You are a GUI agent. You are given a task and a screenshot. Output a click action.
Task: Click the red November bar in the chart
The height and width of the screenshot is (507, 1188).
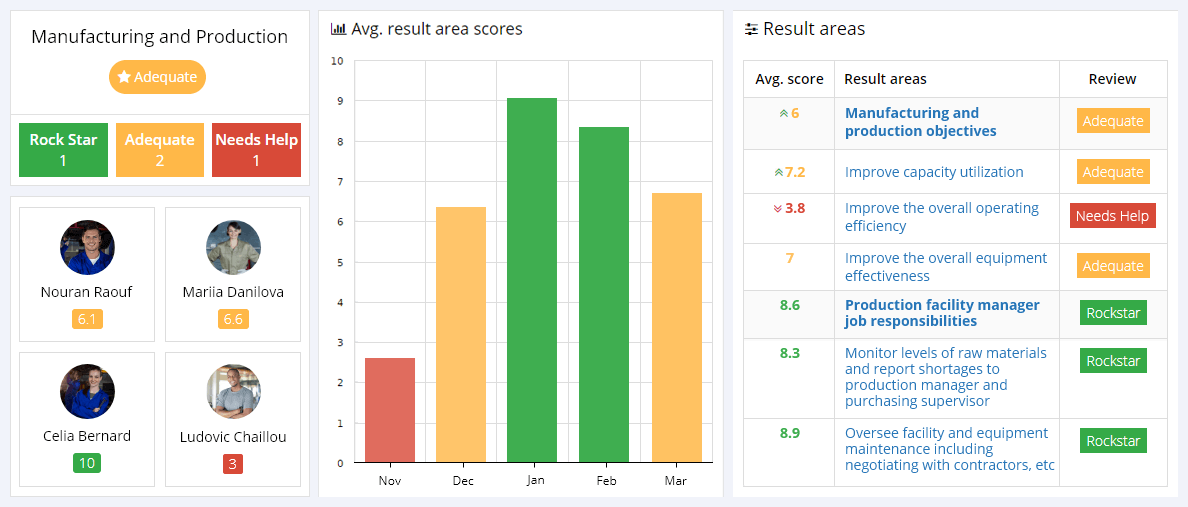click(x=390, y=410)
